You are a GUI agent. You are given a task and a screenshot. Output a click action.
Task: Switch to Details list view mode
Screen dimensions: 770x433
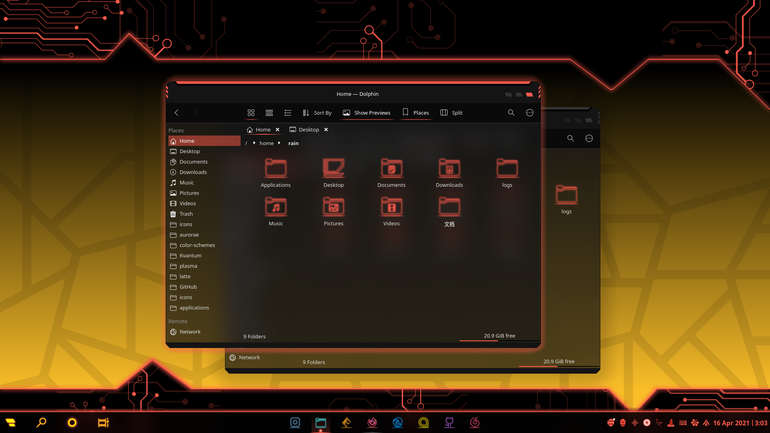288,113
